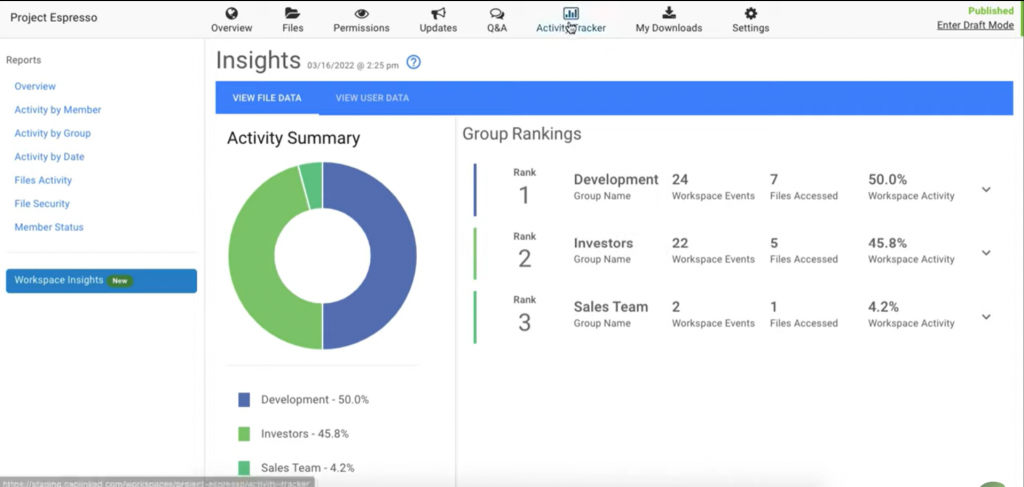Click the Enter Draft Mode link
This screenshot has width=1024, height=487.
[x=975, y=25]
